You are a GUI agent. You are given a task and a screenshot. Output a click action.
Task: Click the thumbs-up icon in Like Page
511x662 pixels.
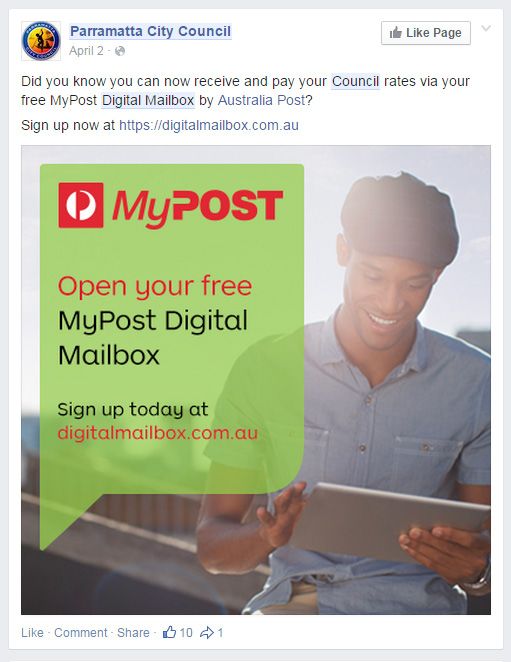pos(396,33)
